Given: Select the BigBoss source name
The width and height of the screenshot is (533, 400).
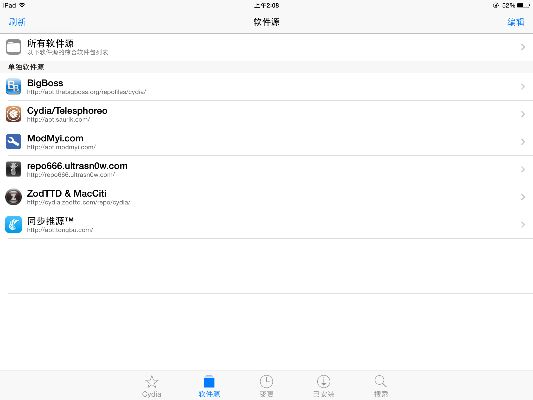Looking at the screenshot, I should coord(45,83).
